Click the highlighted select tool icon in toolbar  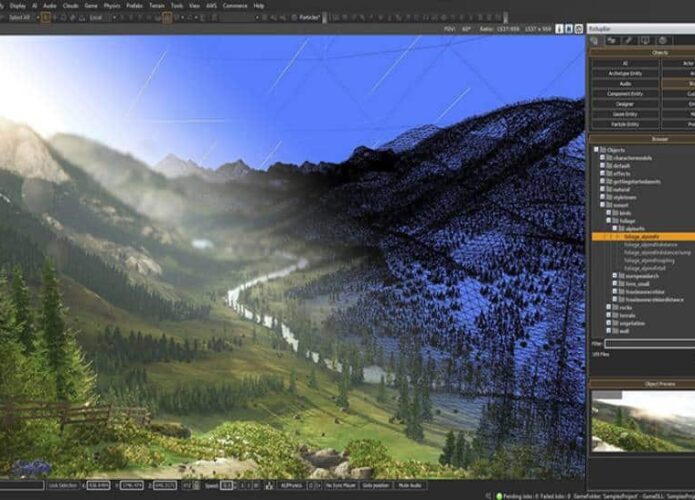tap(46, 18)
